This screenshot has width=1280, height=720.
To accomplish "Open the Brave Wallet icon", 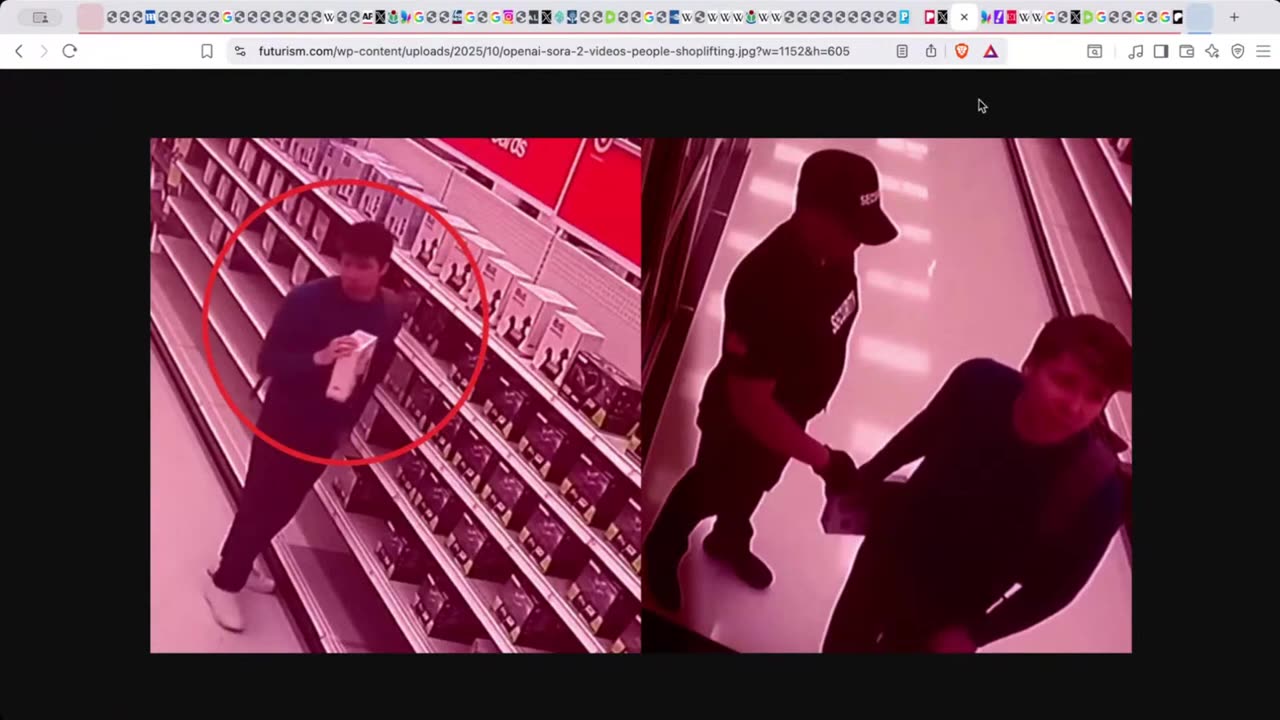I will 1186,51.
